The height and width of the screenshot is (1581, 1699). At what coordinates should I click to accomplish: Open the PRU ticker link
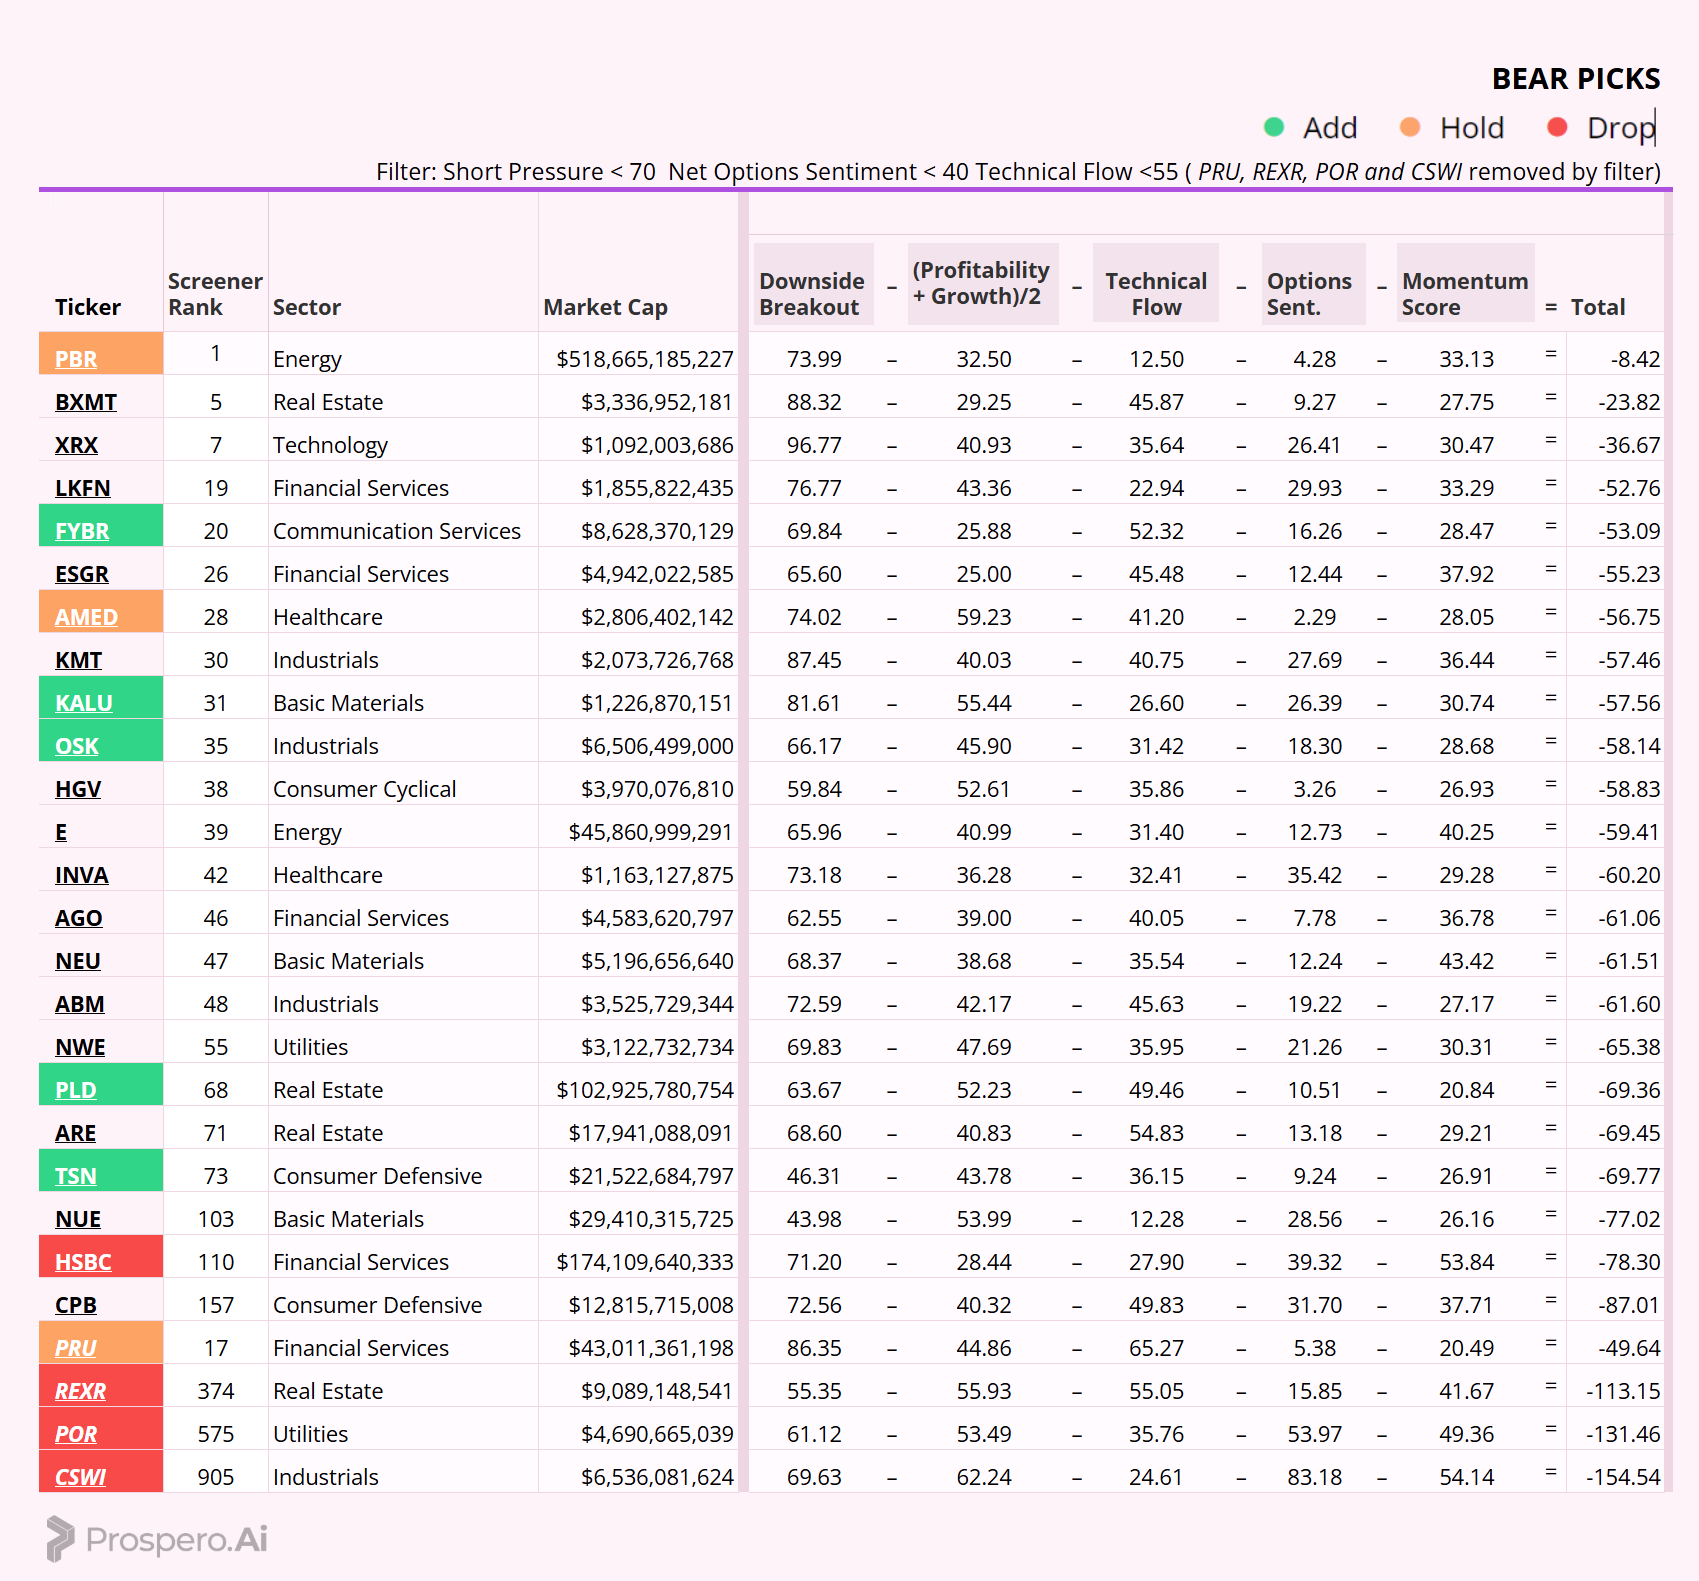tap(76, 1348)
